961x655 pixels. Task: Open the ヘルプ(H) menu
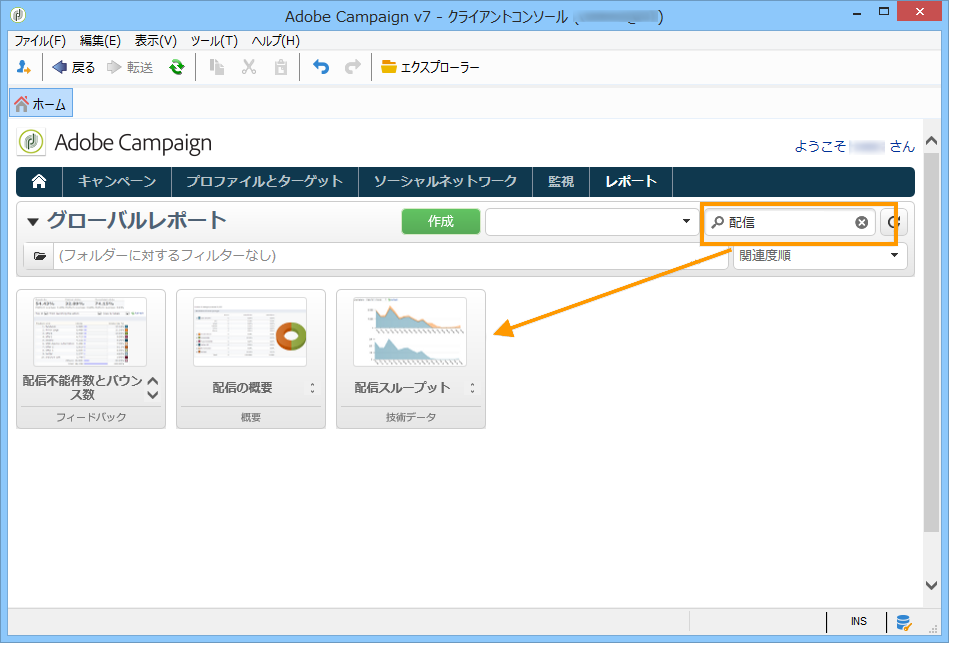(x=275, y=41)
